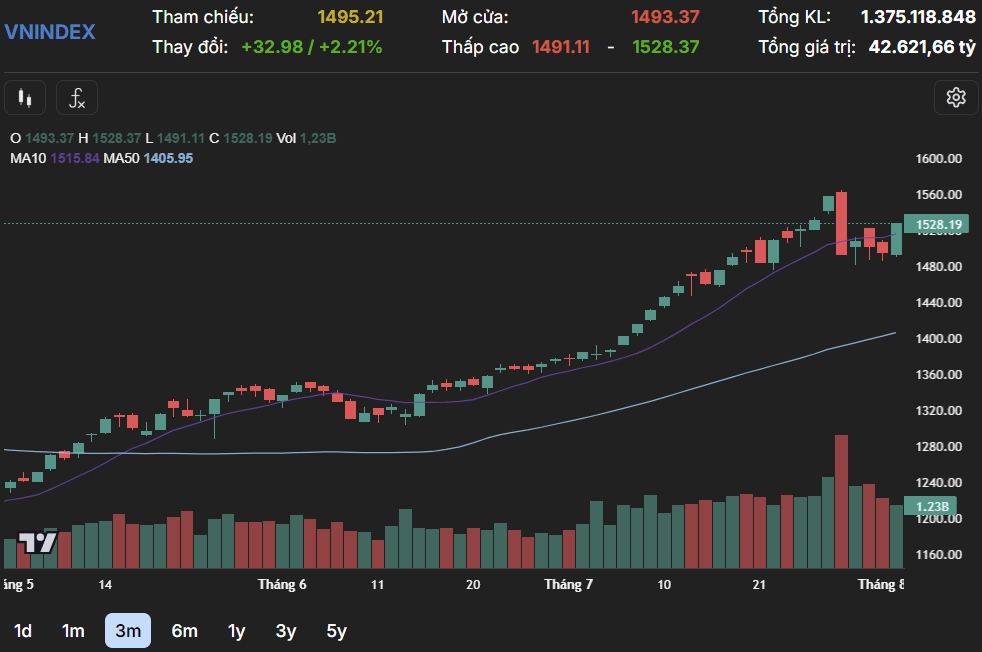982x652 pixels.
Task: Click the TradingView logo on the chart
Action: [x=38, y=542]
